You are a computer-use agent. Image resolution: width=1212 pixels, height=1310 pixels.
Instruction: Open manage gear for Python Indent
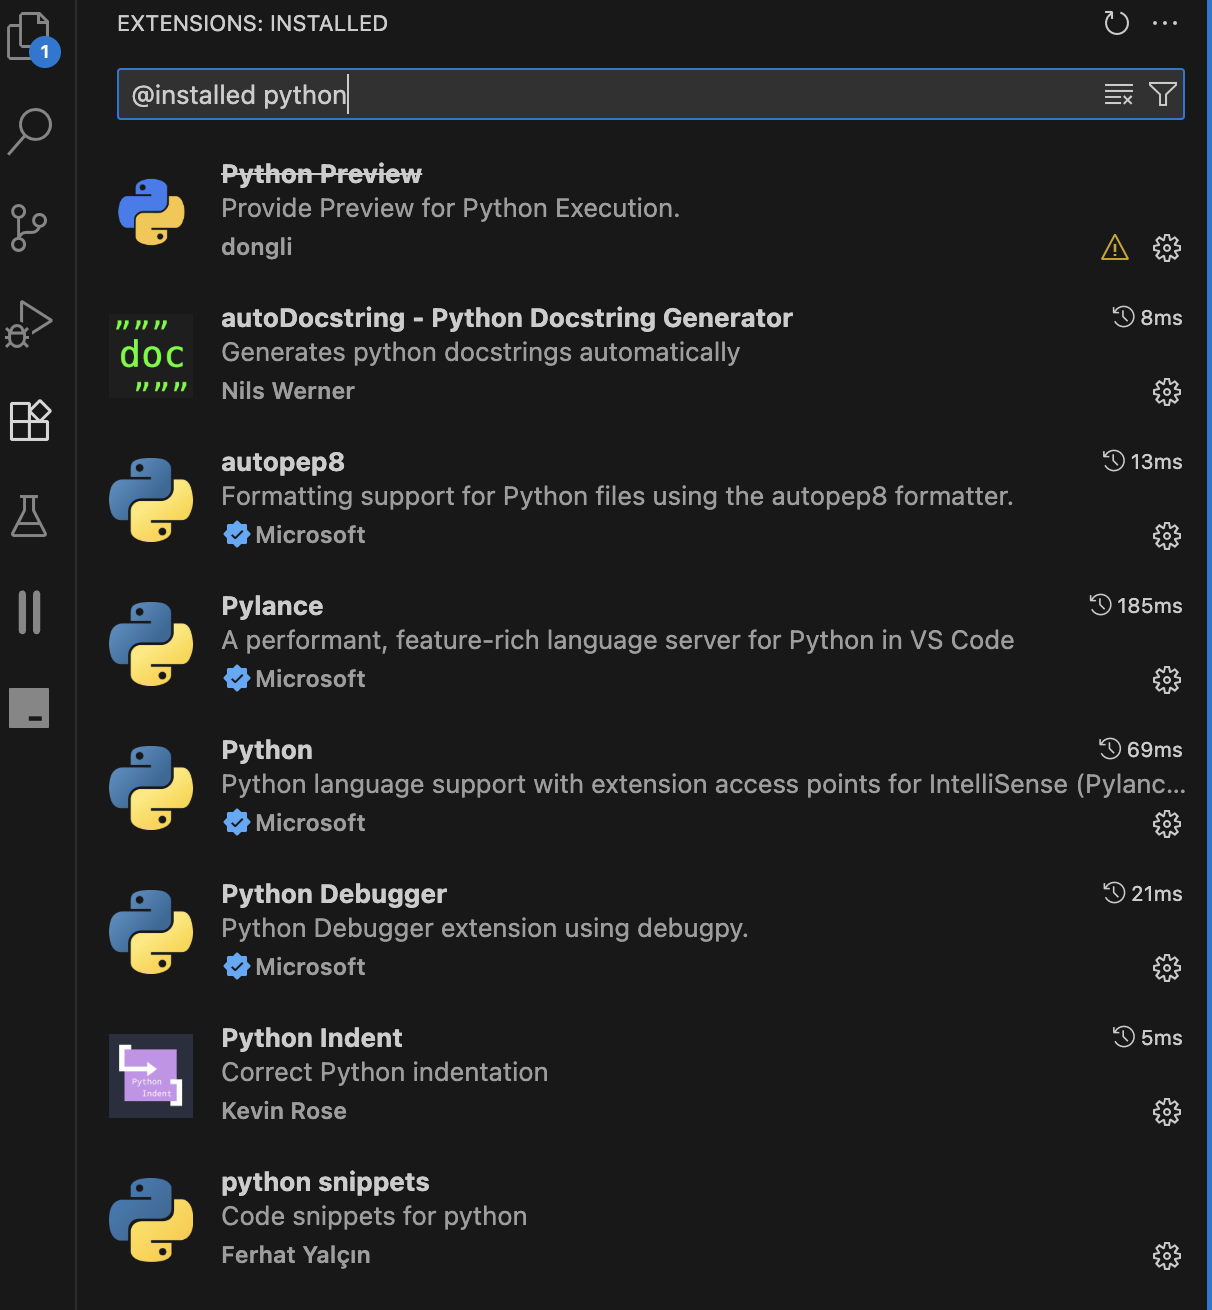point(1167,1111)
